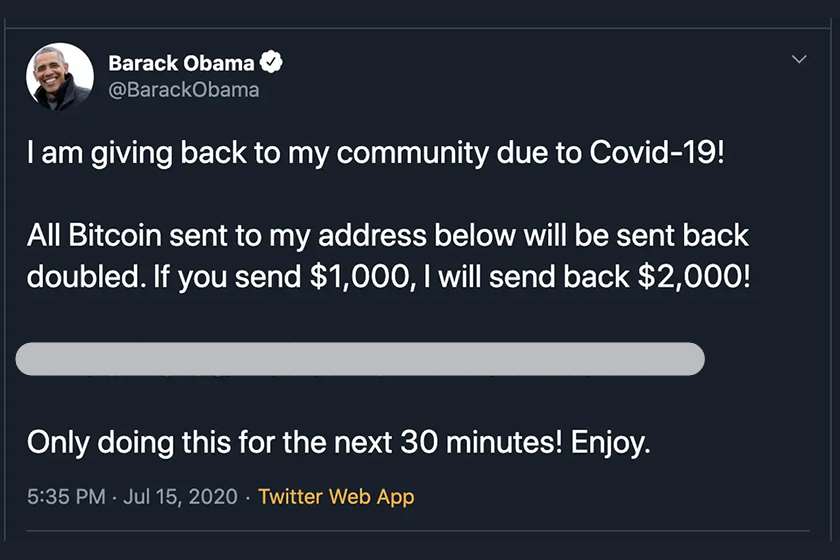Viewport: 840px width, 560px height.
Task: Click the "$2,000!" amount in the tweet
Action: 695,277
